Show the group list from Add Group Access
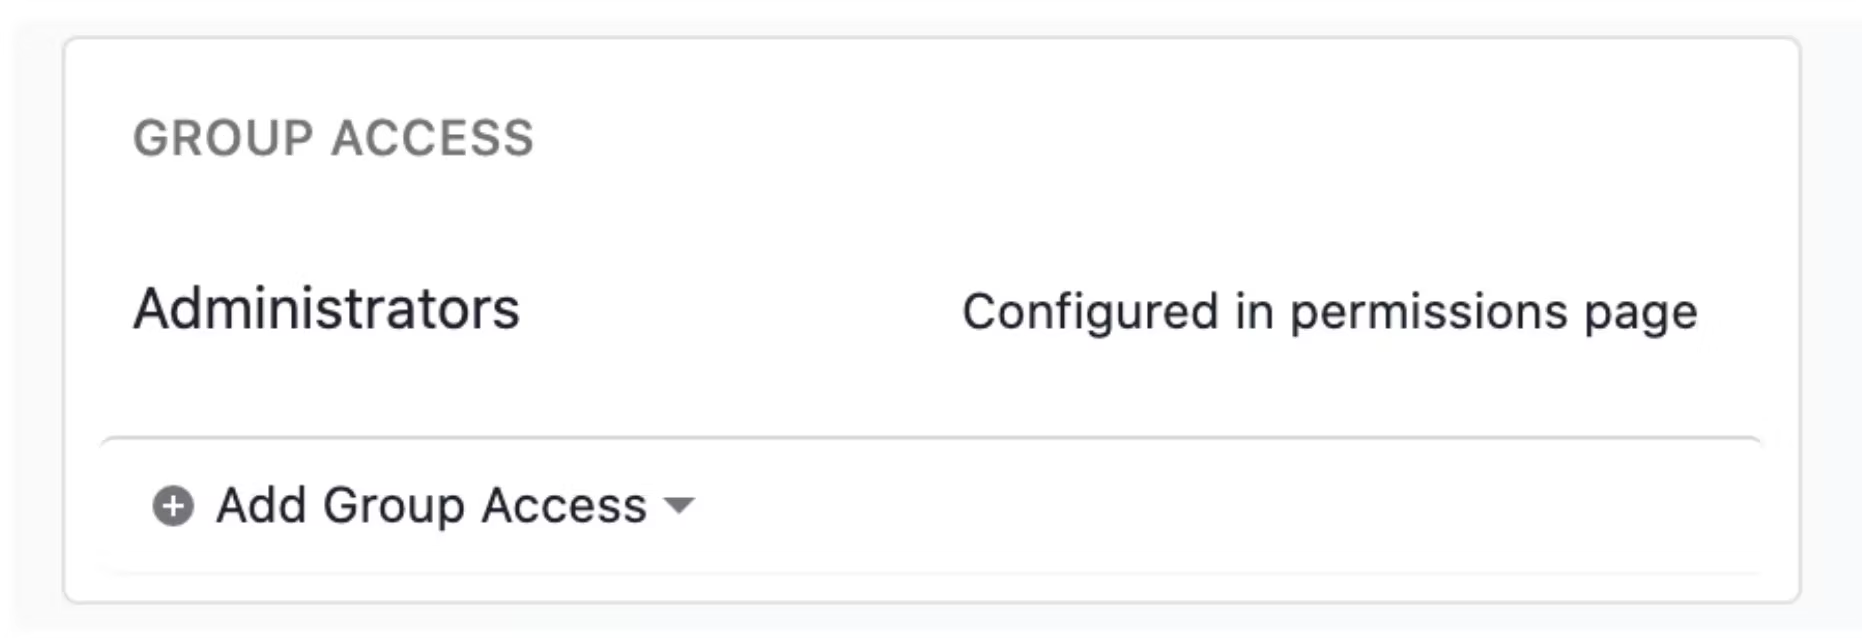The height and width of the screenshot is (638, 1862). [423, 506]
